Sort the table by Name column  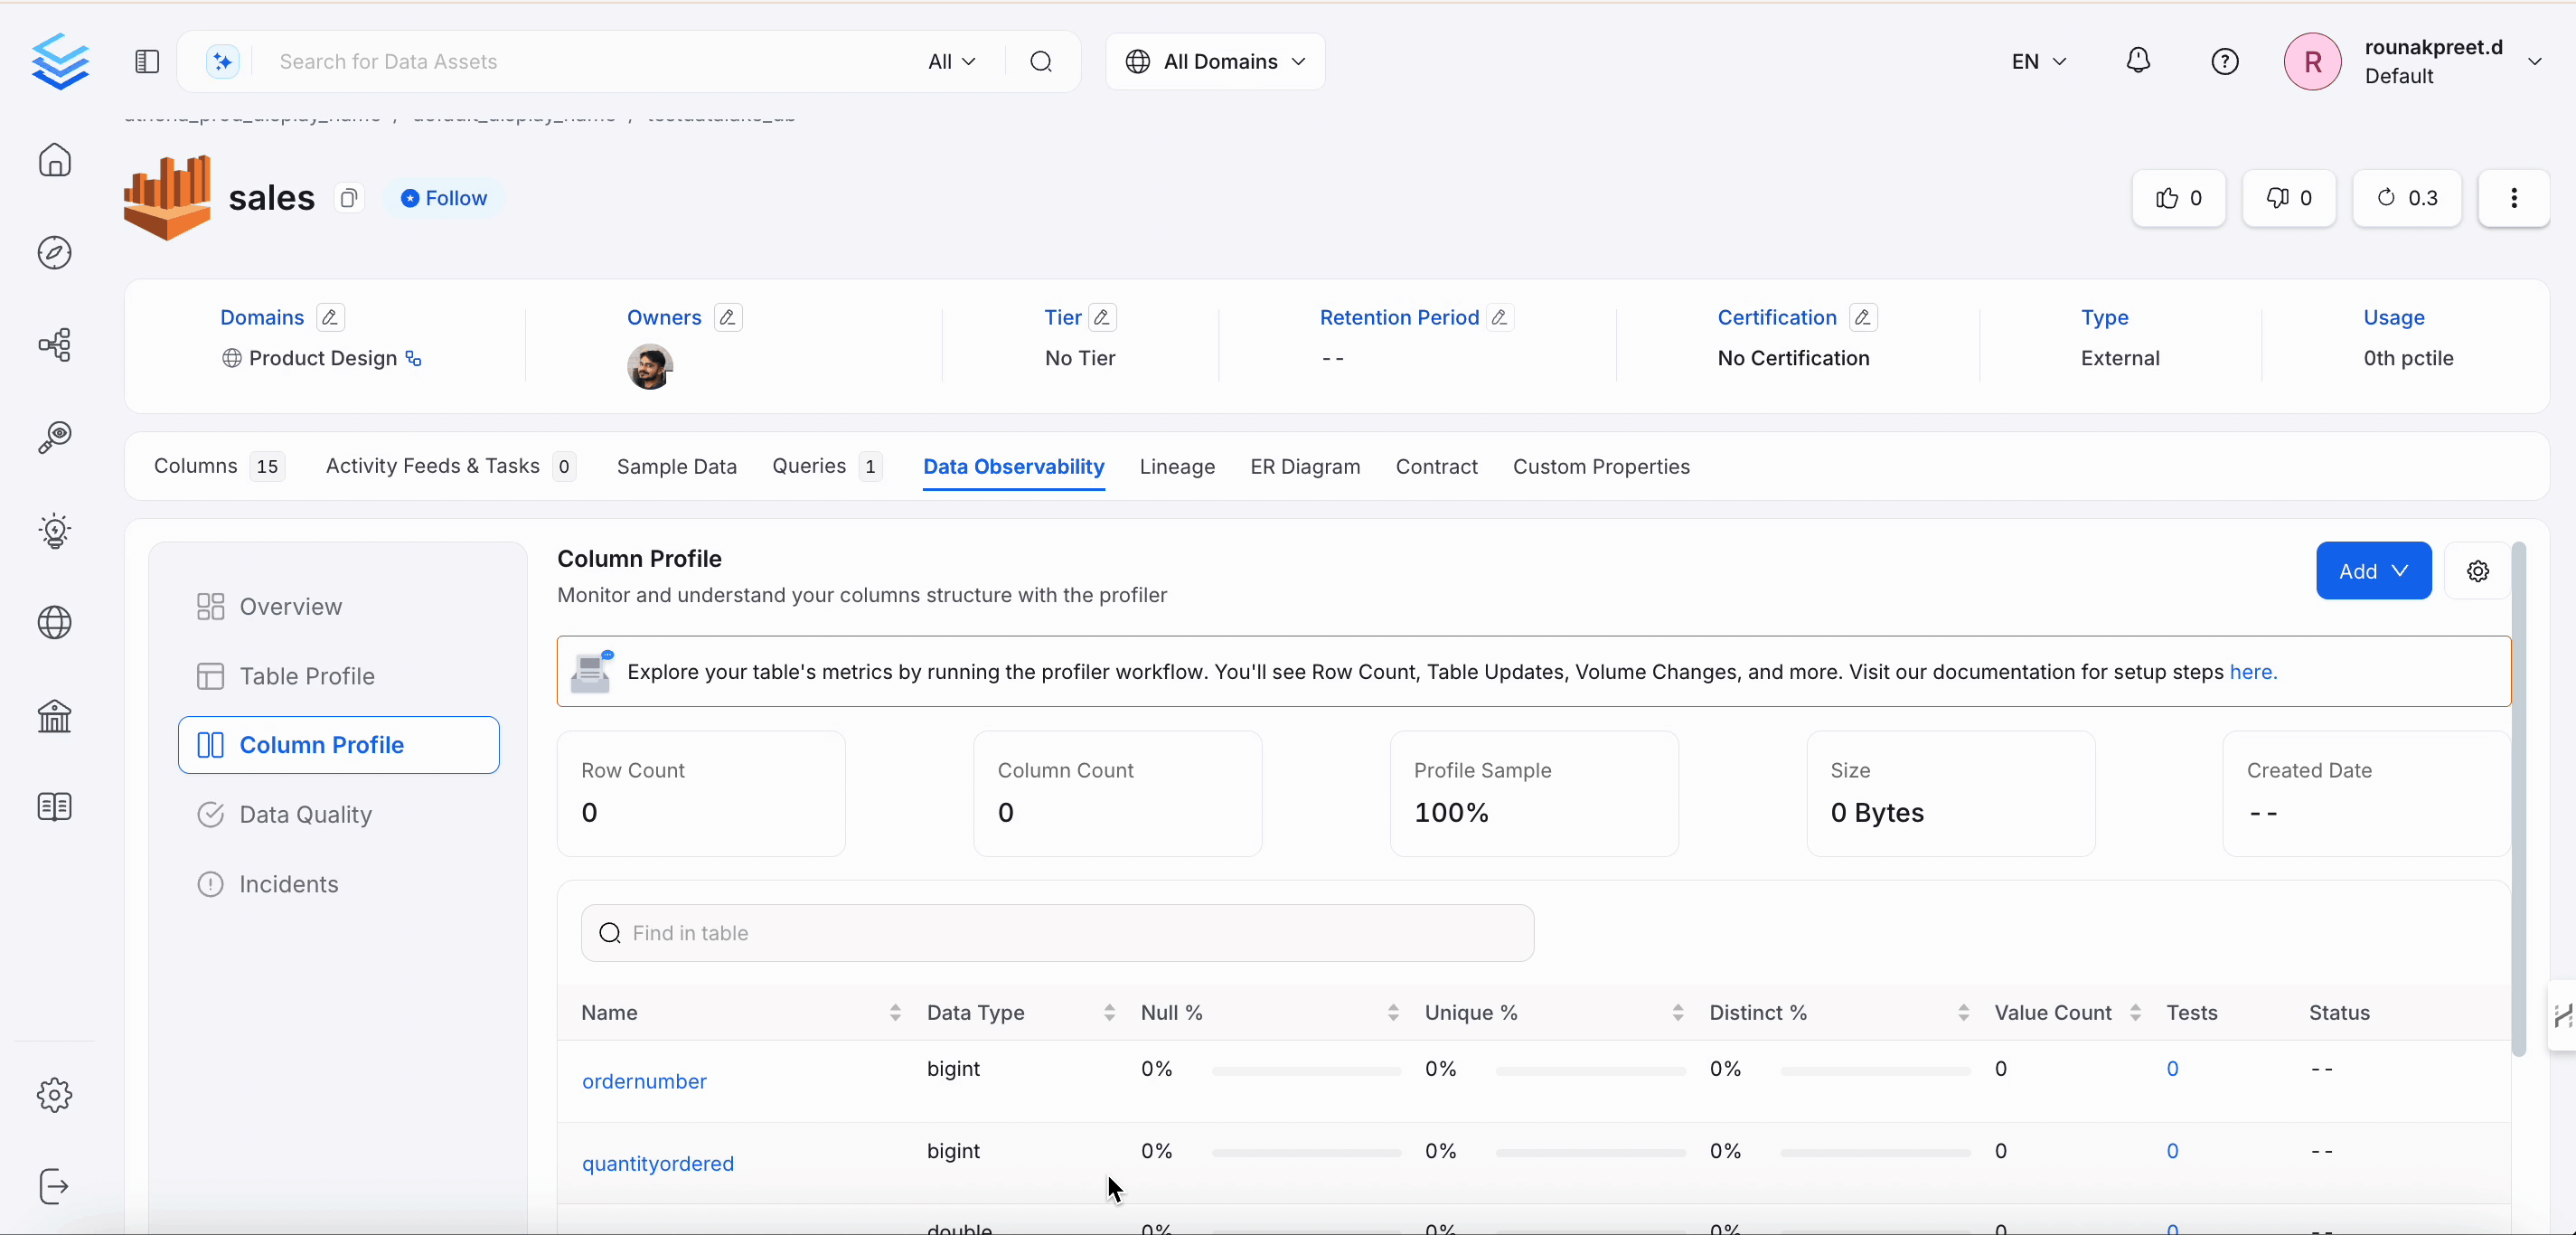pyautogui.click(x=894, y=1013)
